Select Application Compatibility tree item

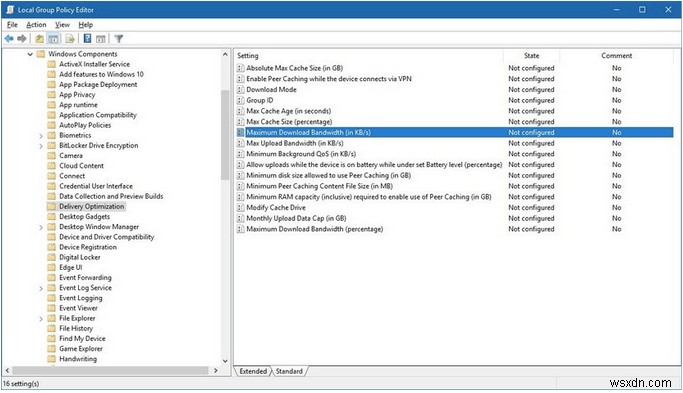[98, 115]
